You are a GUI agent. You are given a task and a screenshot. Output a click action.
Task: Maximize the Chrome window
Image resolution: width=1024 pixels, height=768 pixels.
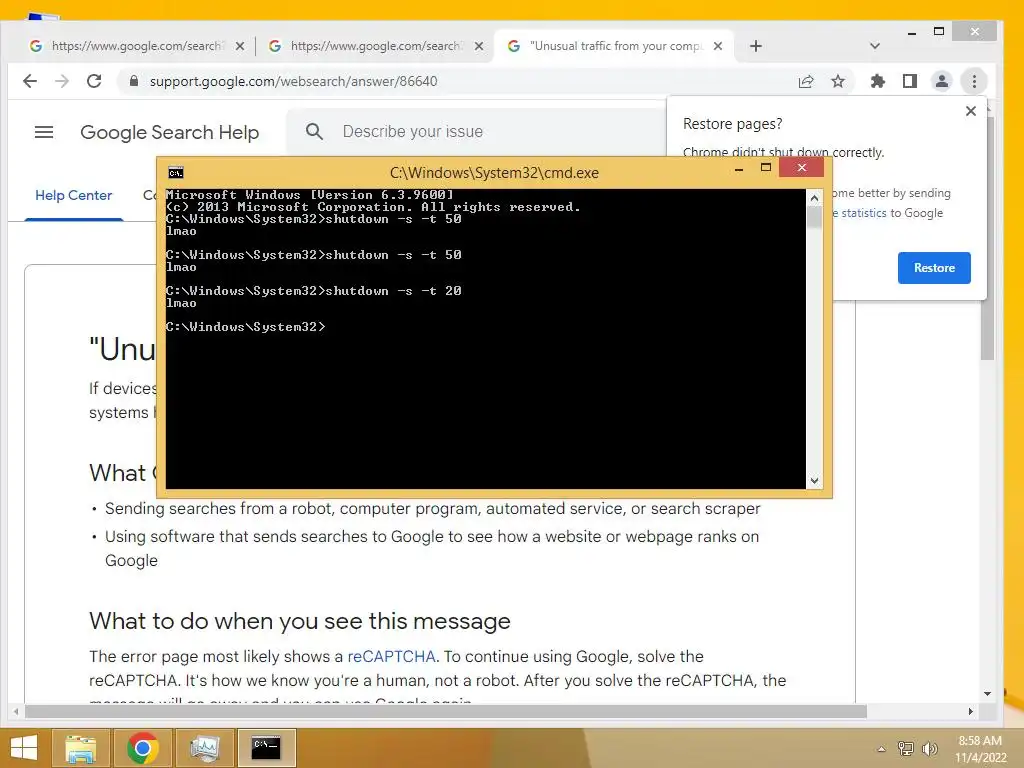pos(938,31)
